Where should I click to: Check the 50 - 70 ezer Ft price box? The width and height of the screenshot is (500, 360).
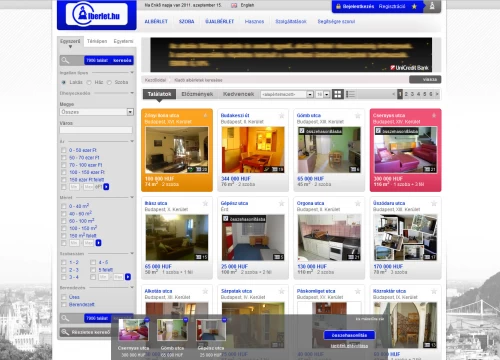coord(63,158)
